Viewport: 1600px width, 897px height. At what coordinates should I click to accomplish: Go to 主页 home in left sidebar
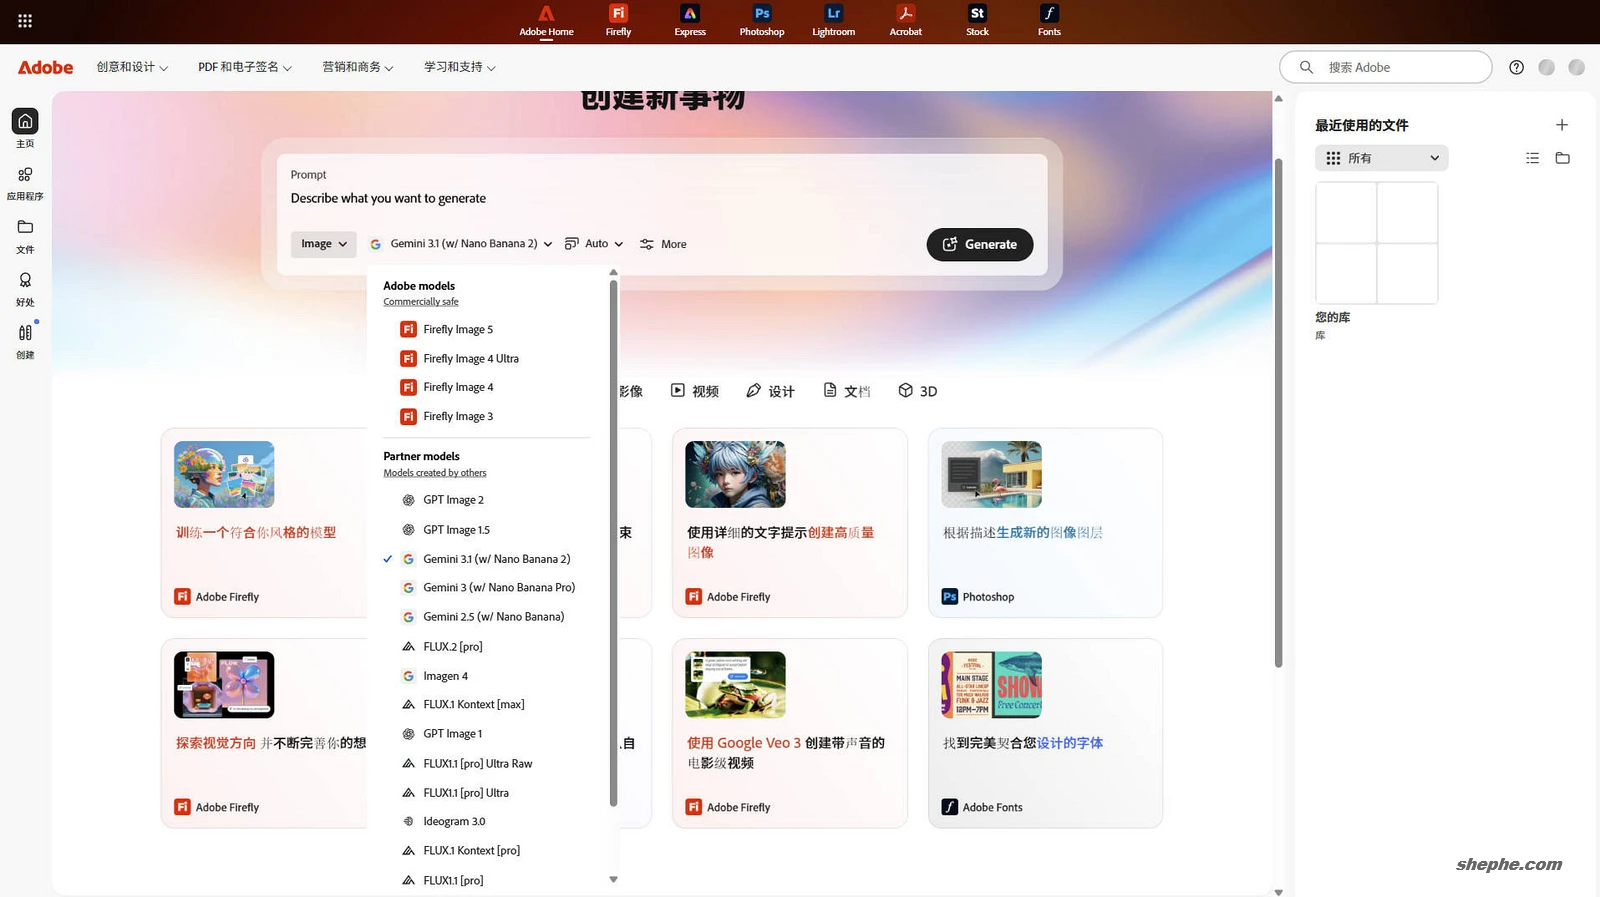(25, 129)
